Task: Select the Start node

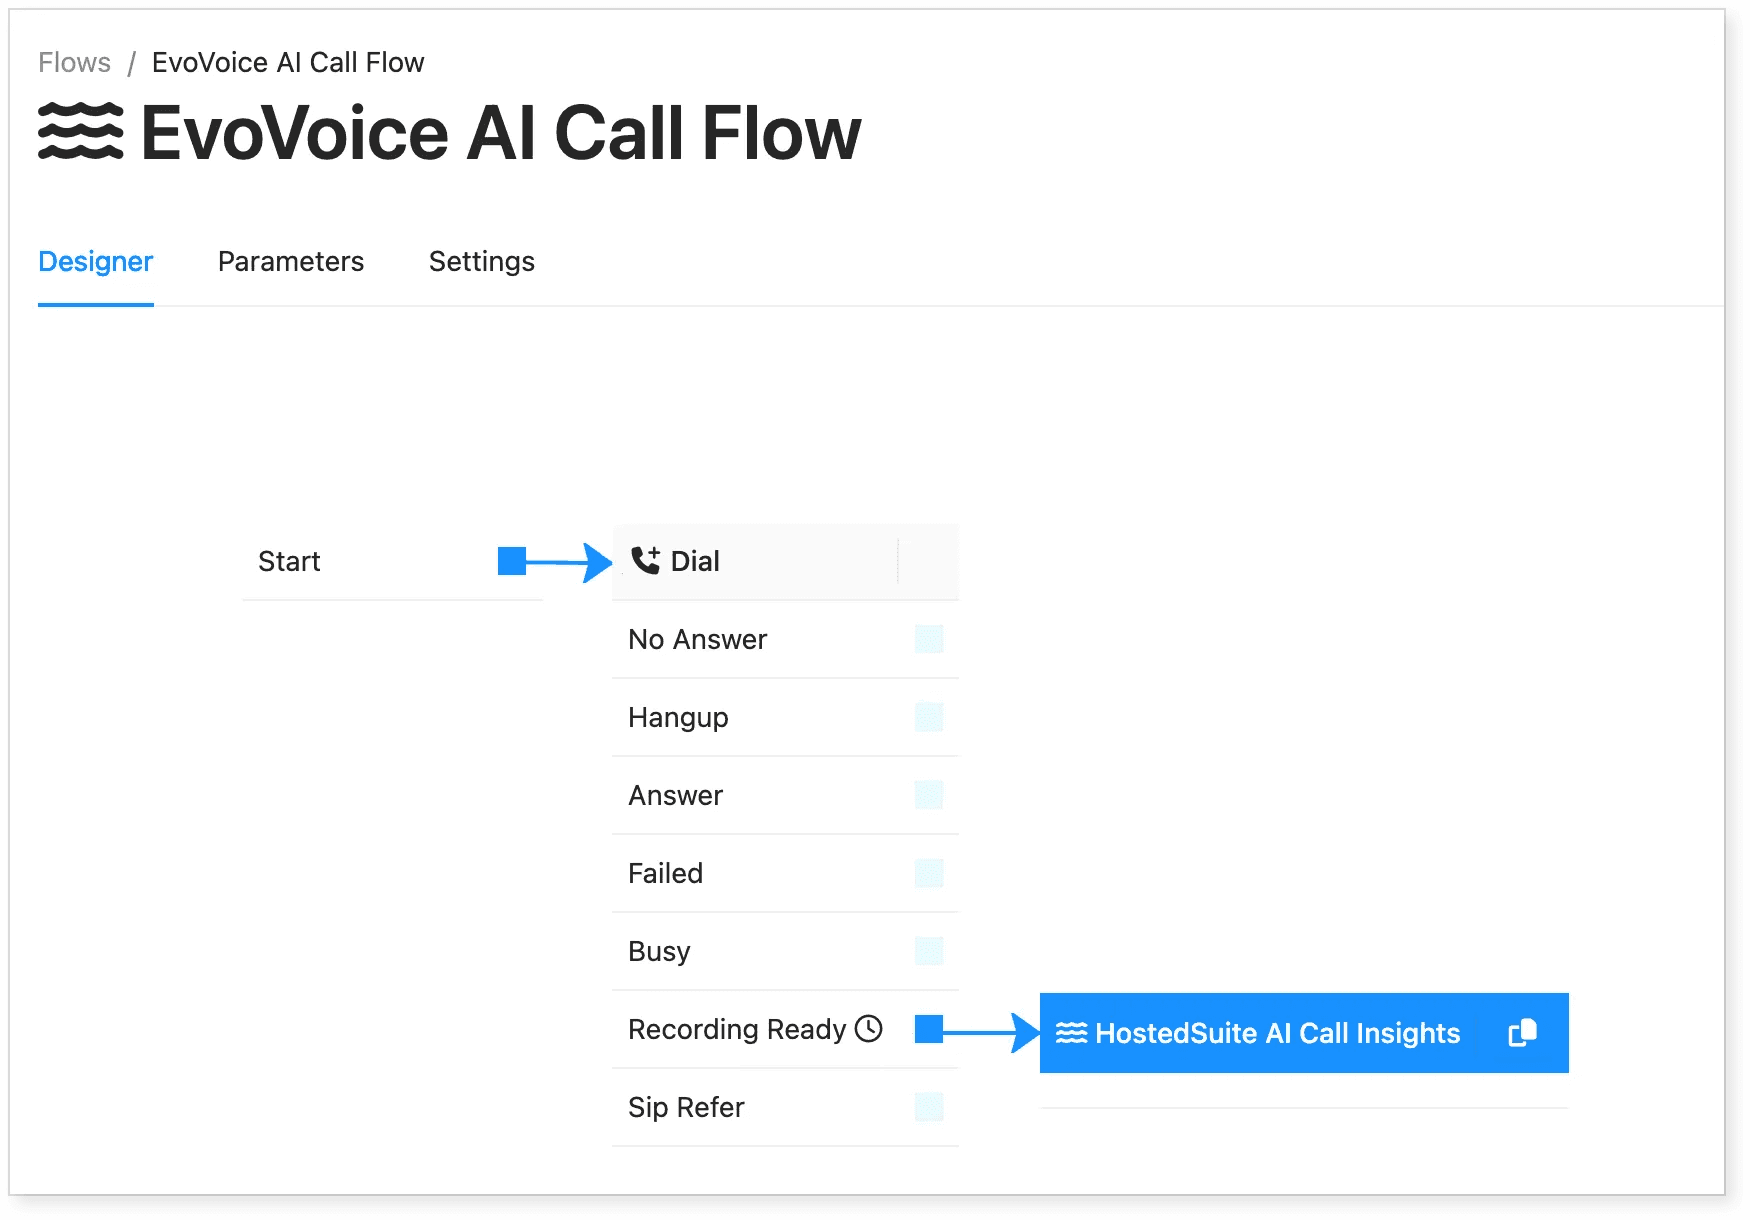Action: (392, 561)
